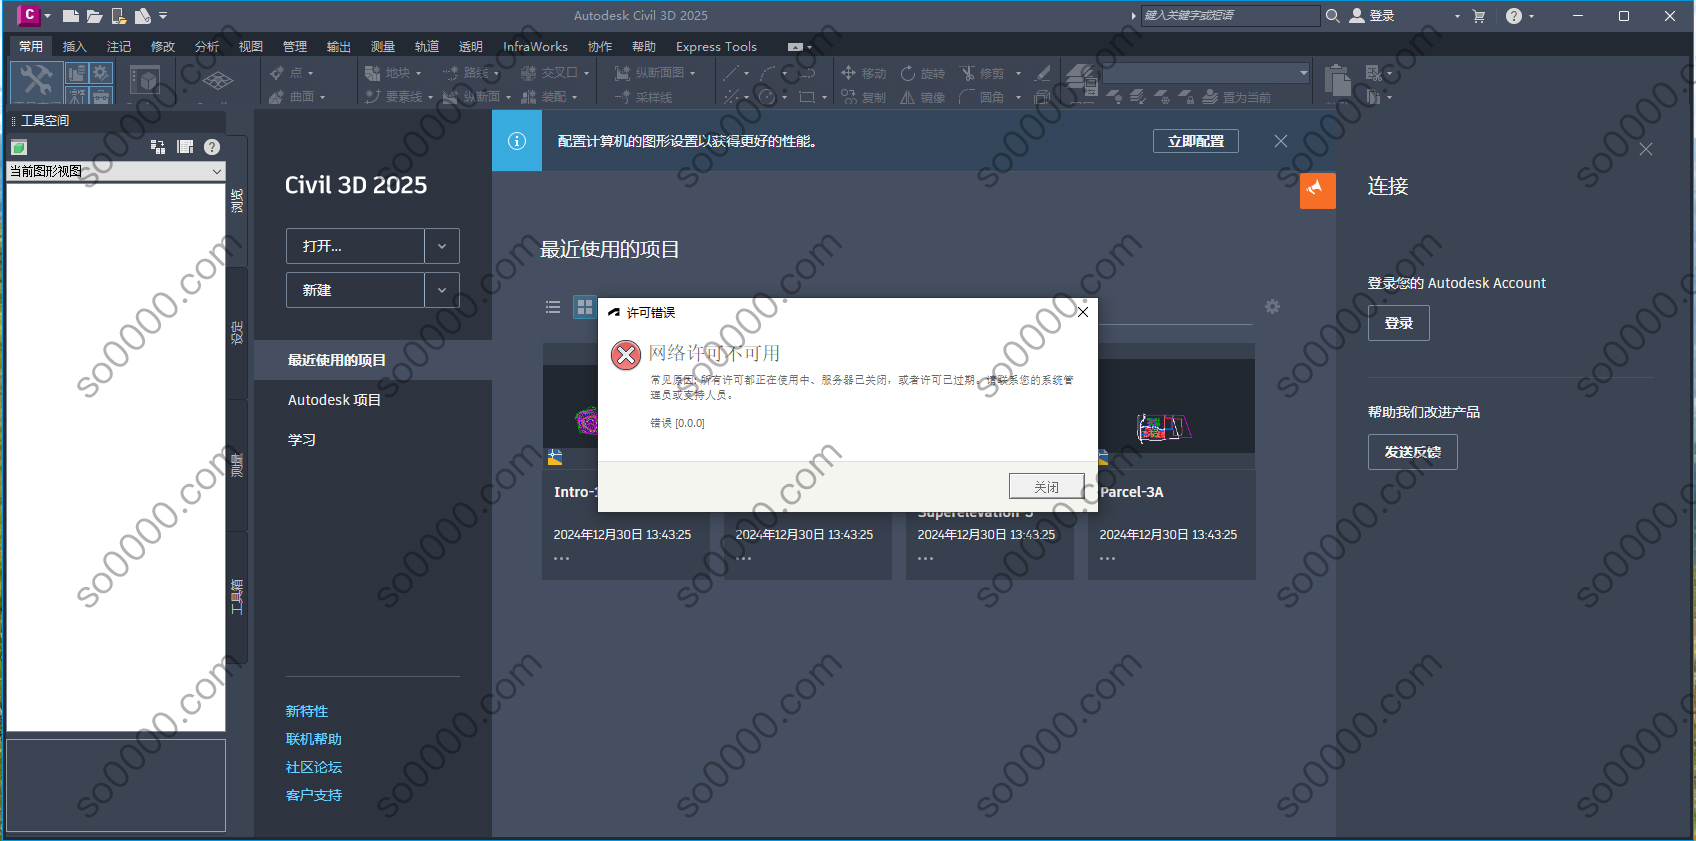
Task: Open more options for Parcel-3A card
Action: 1107,559
